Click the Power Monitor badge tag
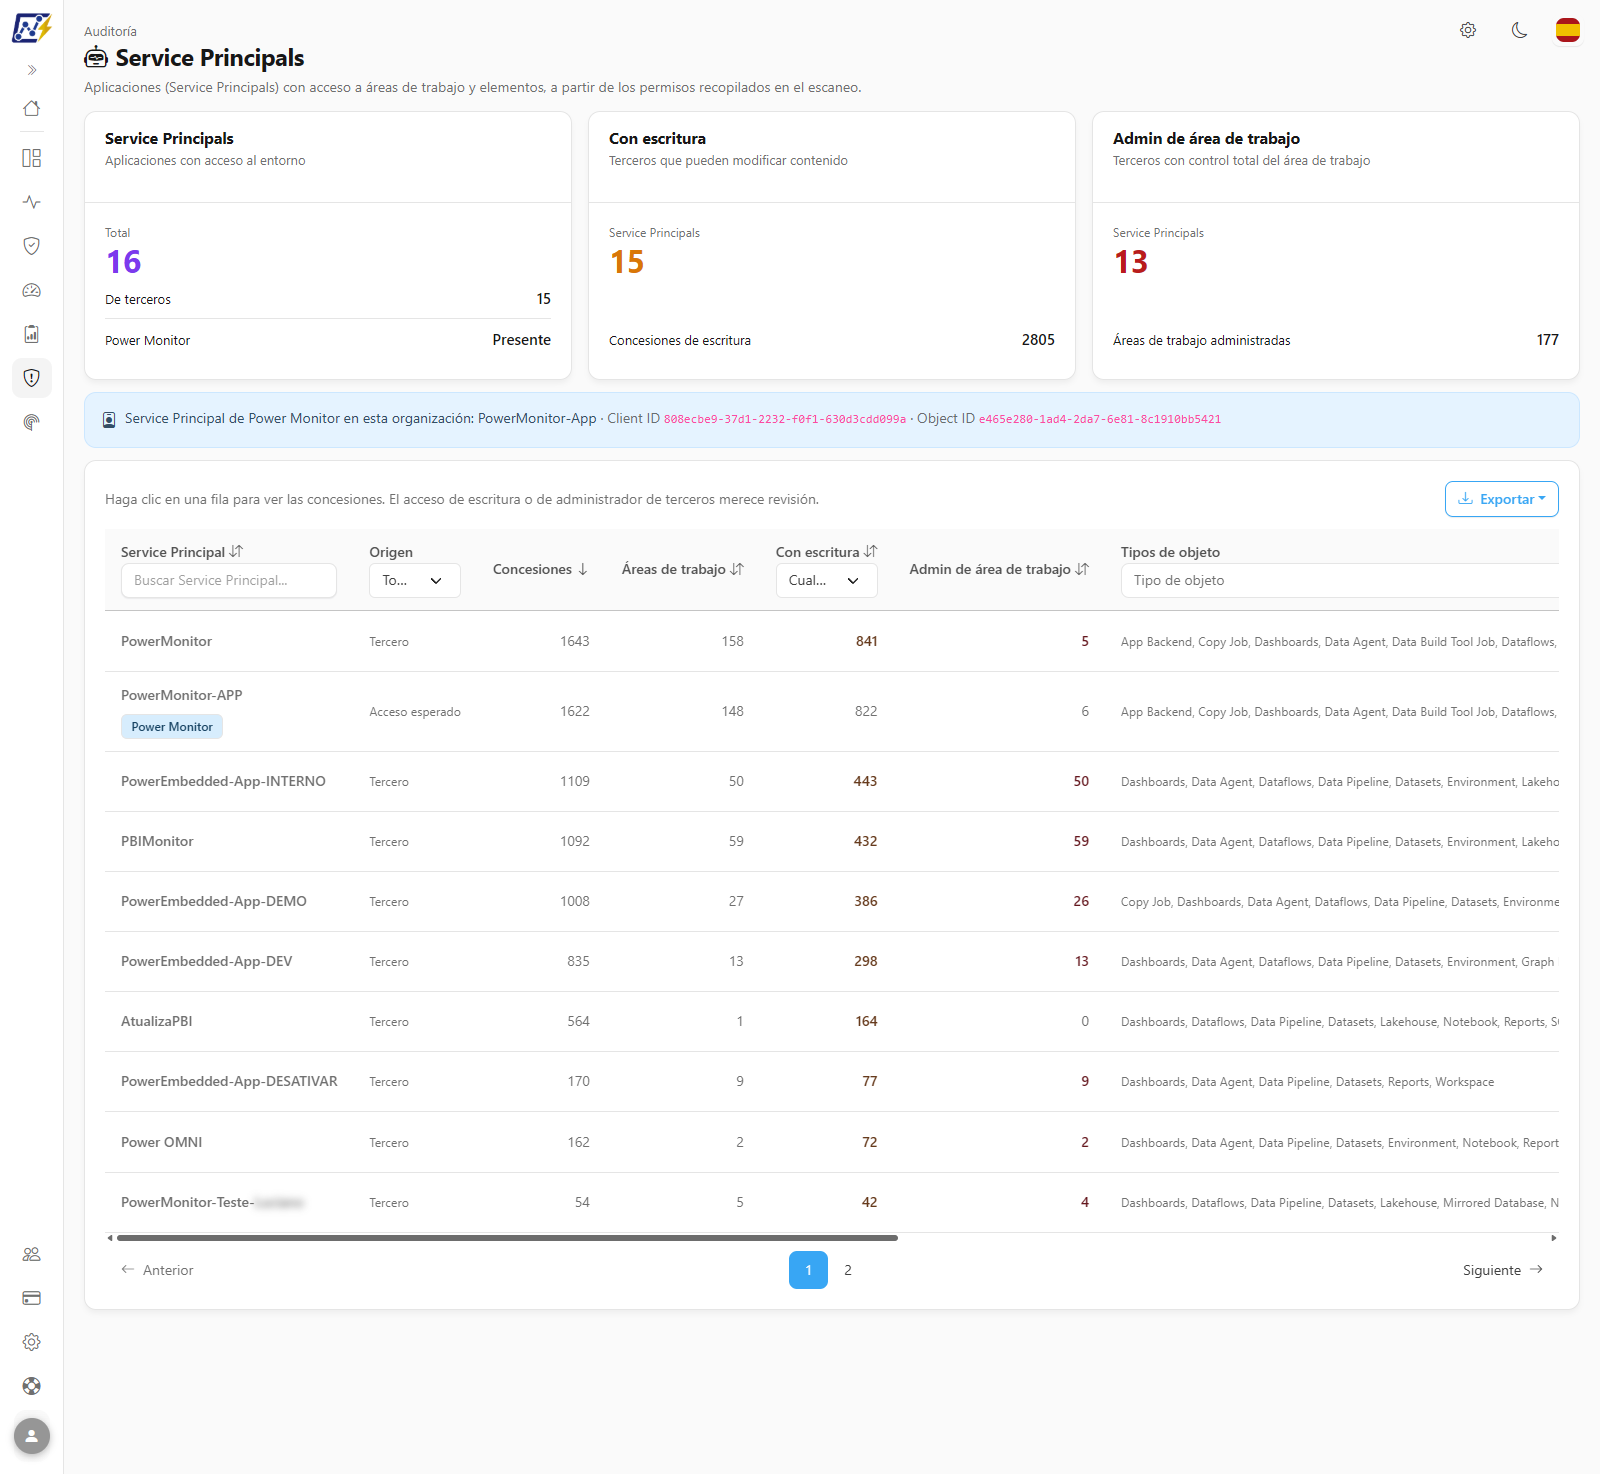The height and width of the screenshot is (1474, 1600). coord(172,727)
